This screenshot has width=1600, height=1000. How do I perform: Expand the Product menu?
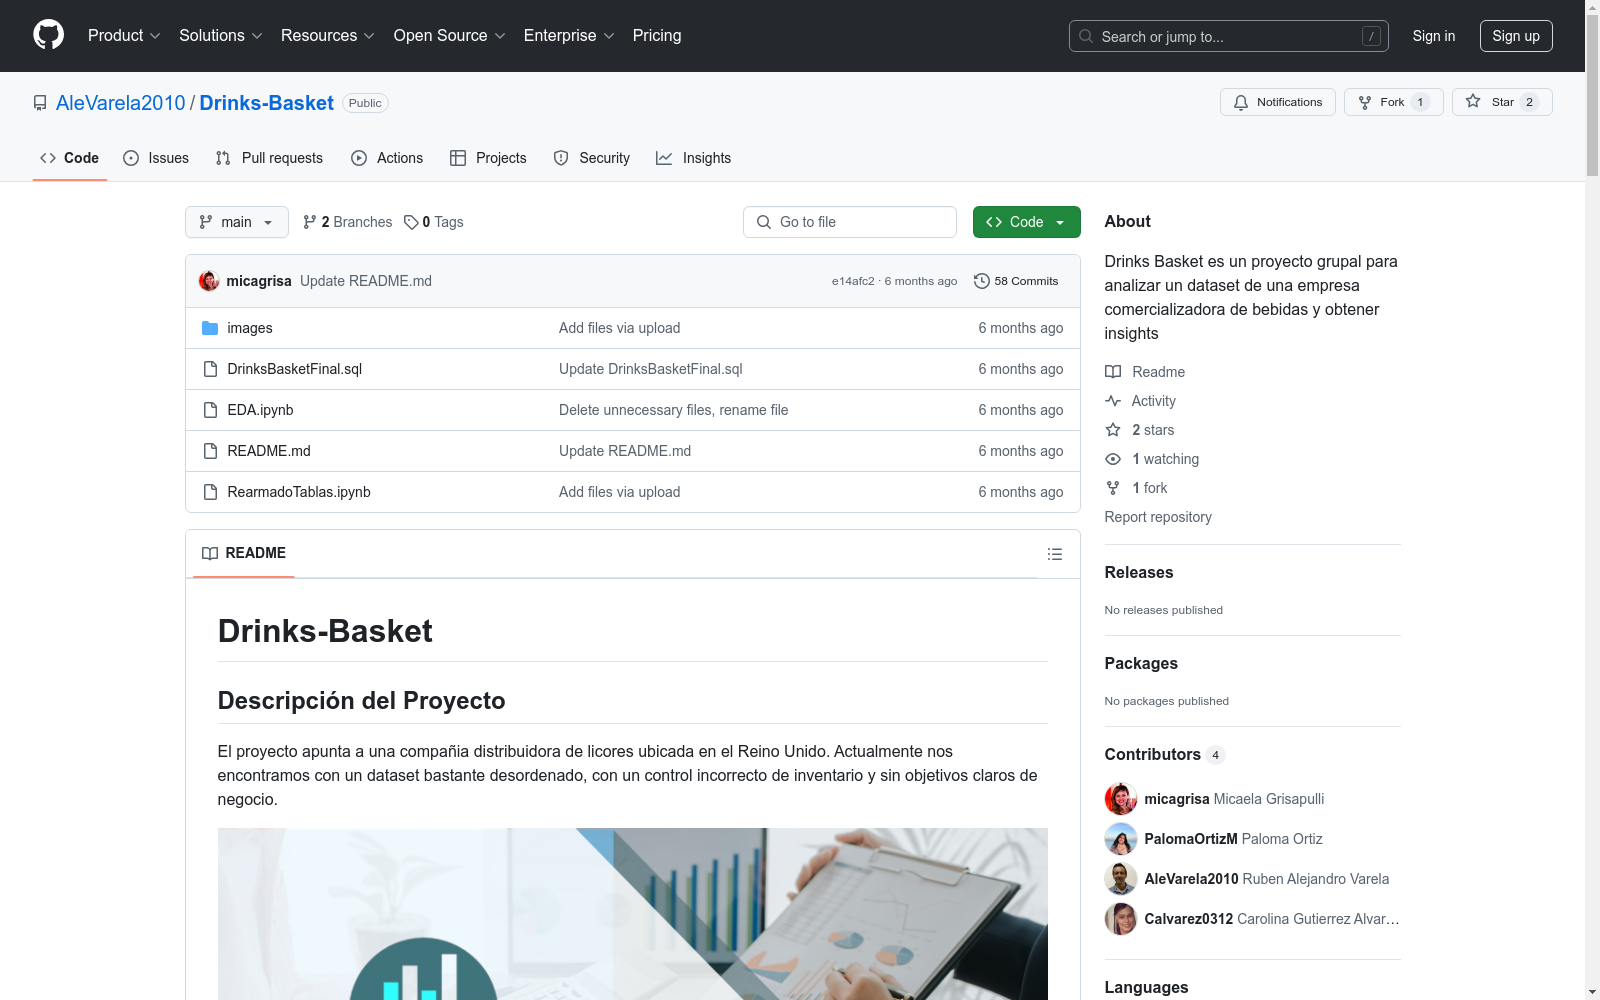[x=124, y=35]
